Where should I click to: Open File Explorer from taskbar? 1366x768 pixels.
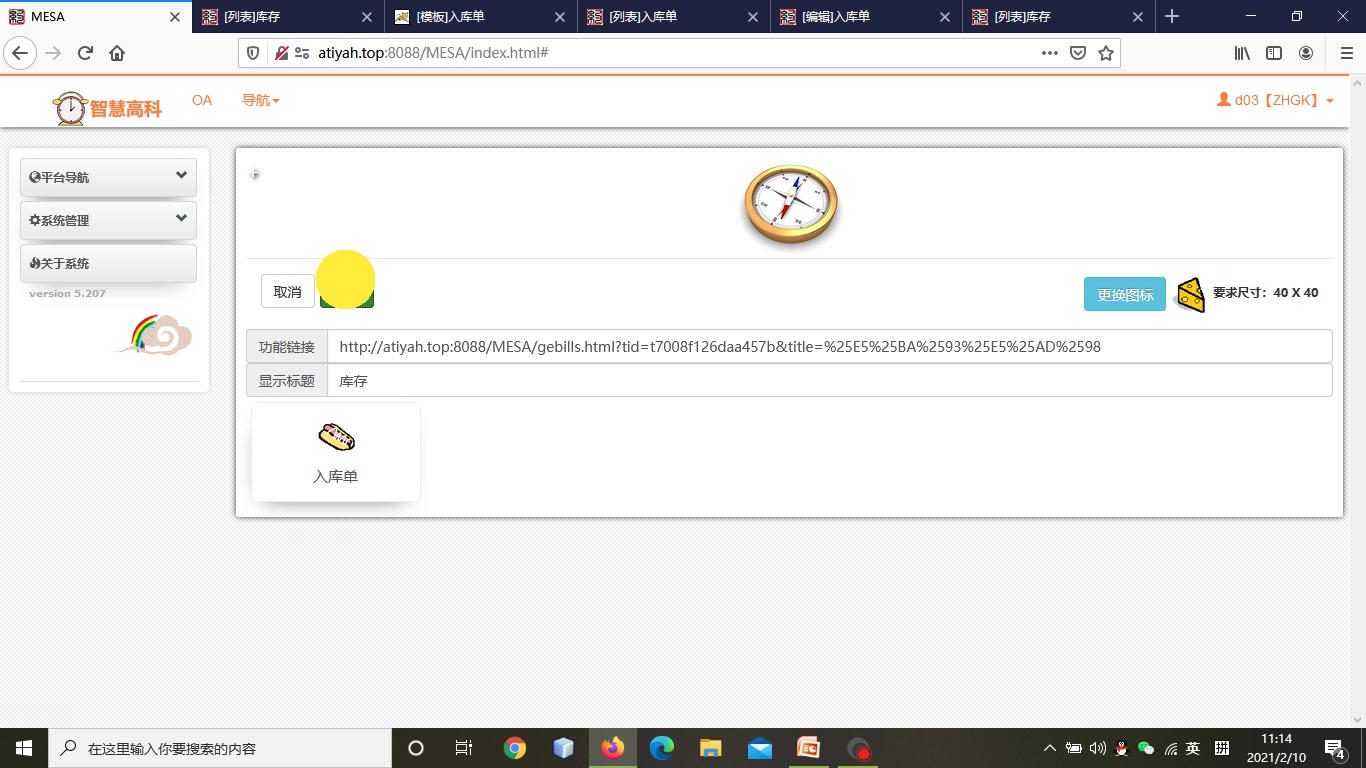click(711, 748)
